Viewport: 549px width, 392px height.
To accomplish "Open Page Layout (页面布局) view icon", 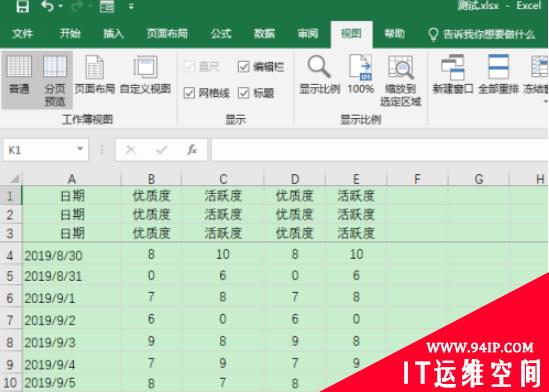I will coord(95,75).
